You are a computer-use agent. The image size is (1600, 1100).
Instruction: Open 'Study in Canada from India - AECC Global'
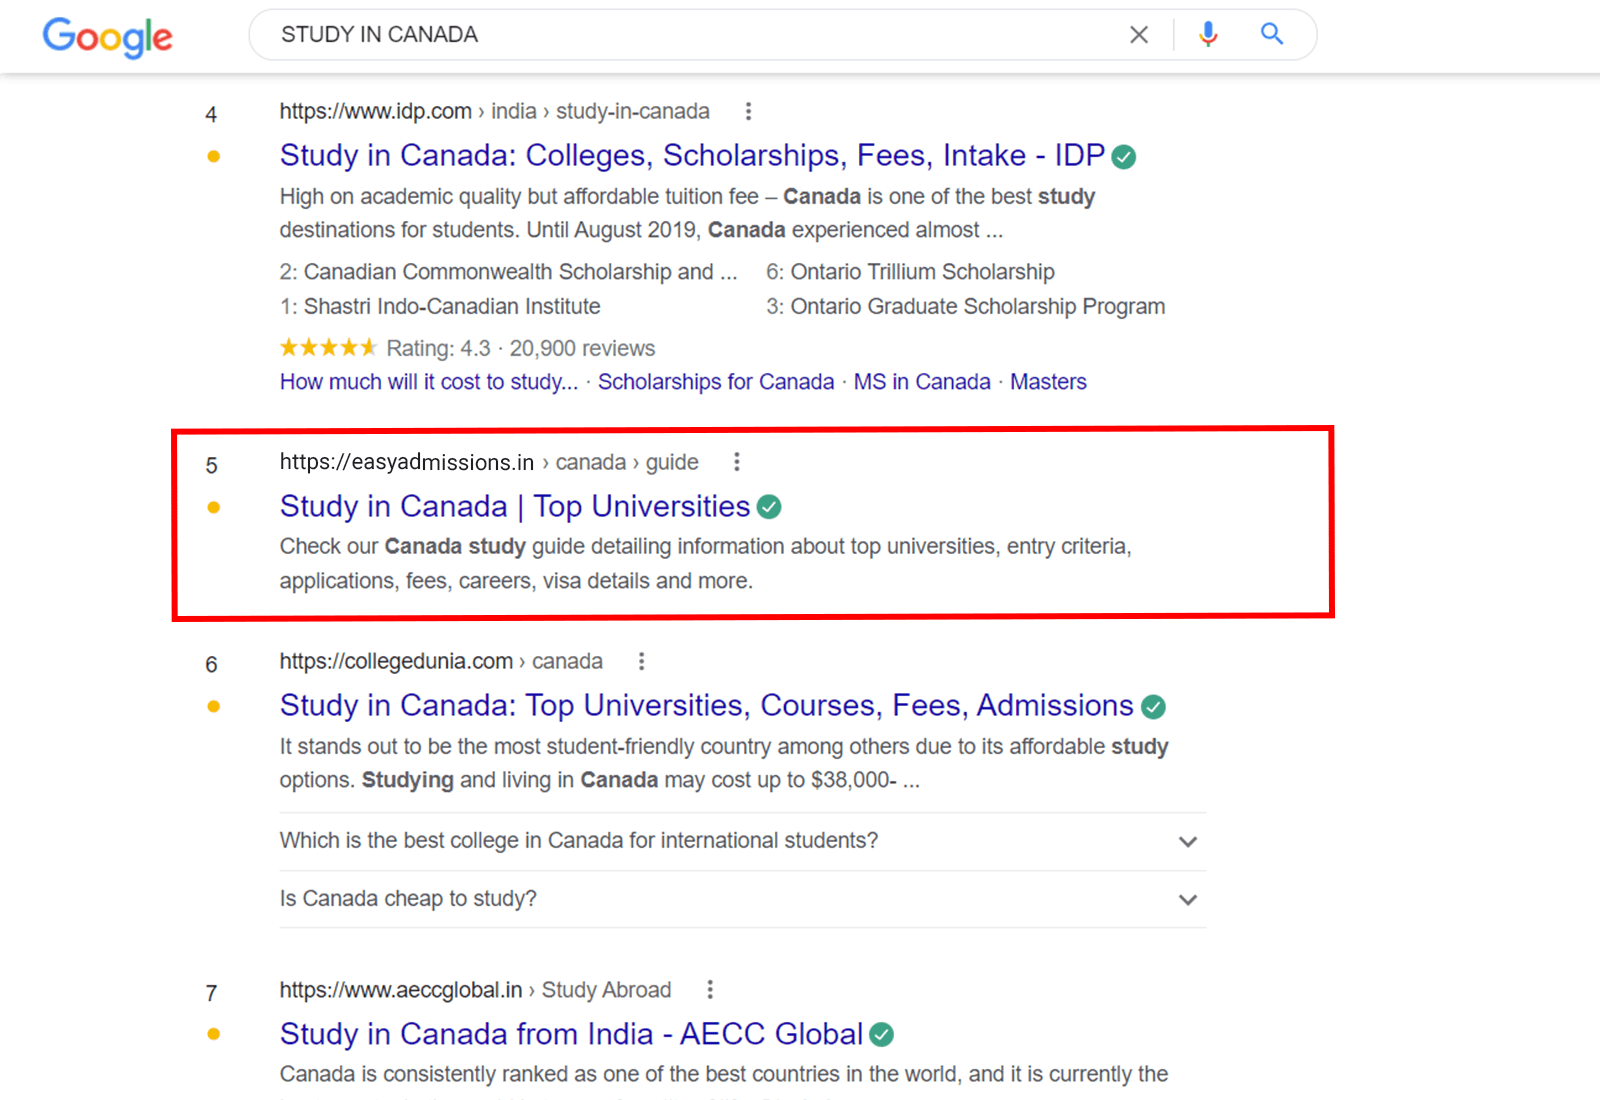pyautogui.click(x=570, y=1034)
